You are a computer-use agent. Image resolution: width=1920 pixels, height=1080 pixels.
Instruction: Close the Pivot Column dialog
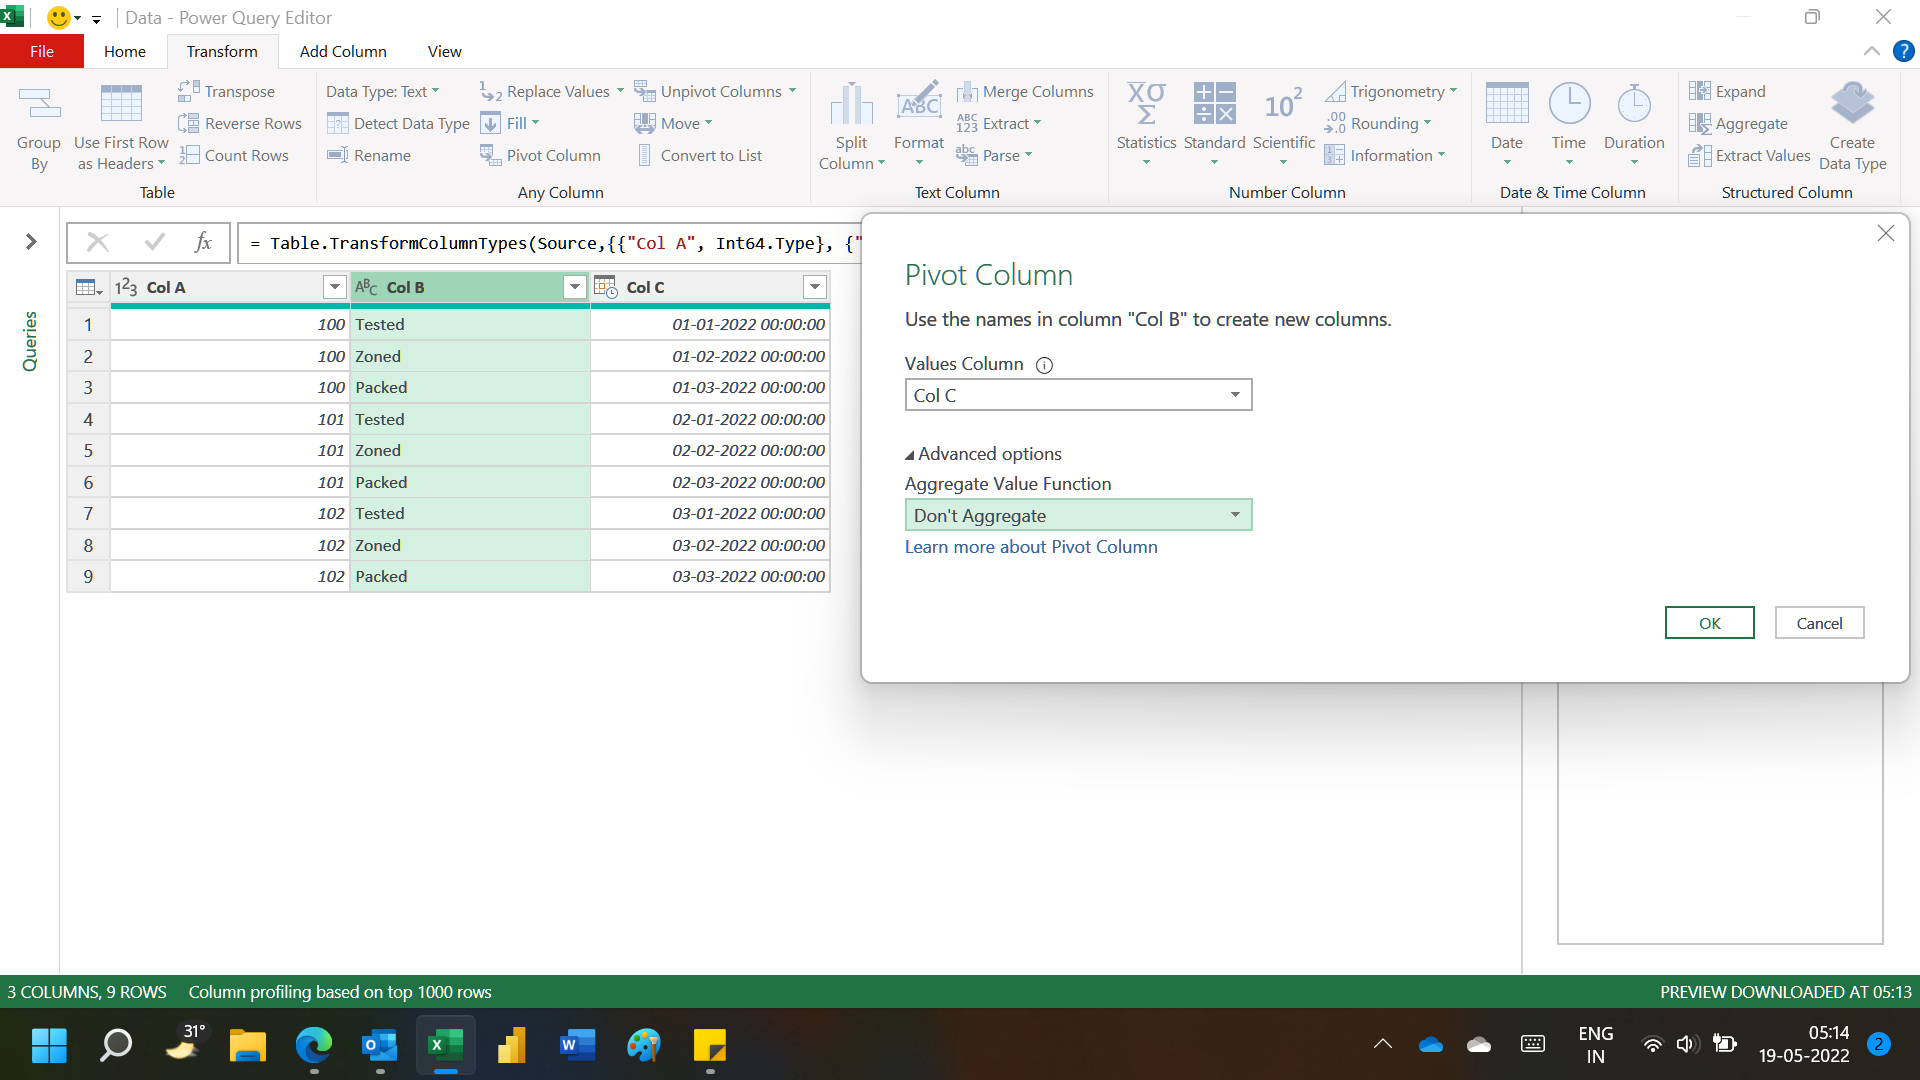coord(1886,233)
